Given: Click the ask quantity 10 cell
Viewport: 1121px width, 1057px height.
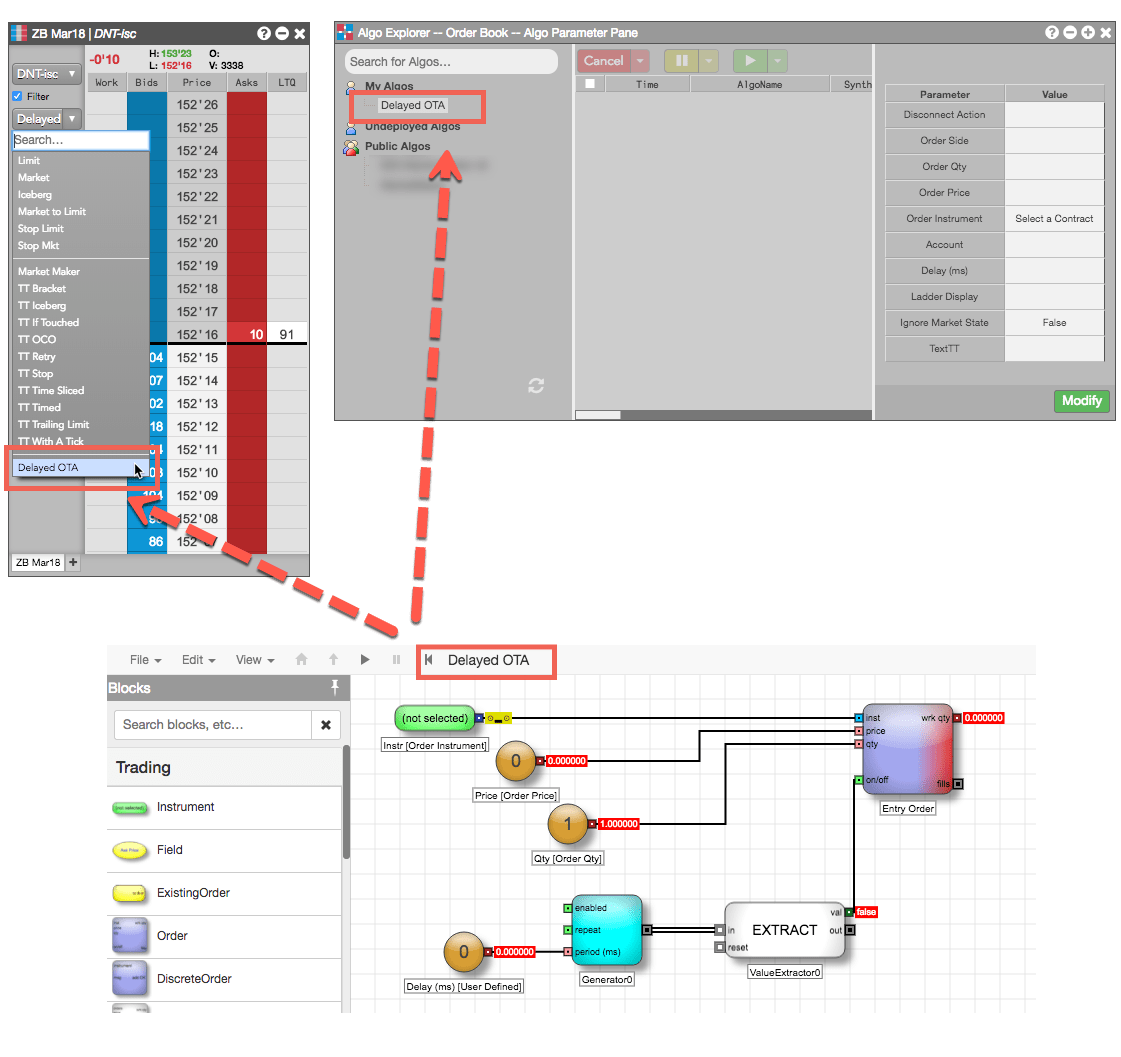Looking at the screenshot, I should (247, 334).
